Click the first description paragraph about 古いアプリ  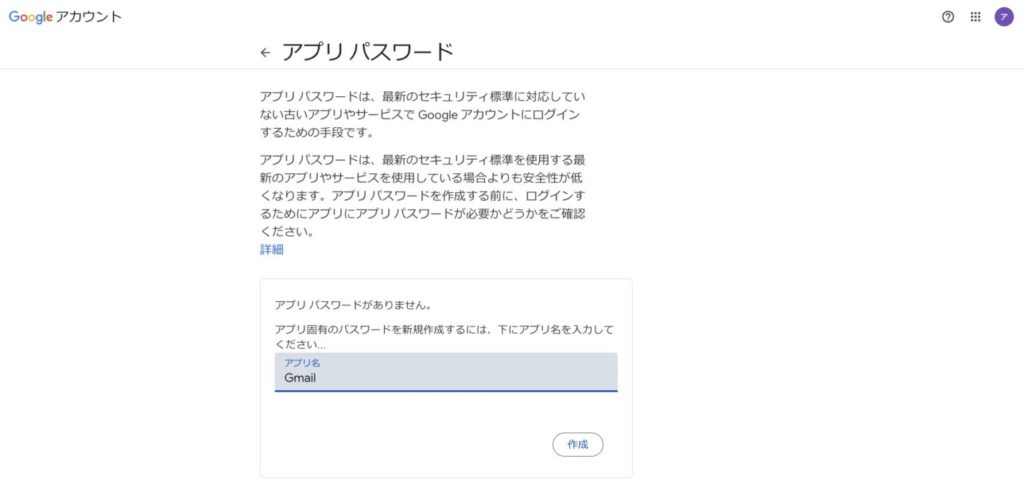point(422,114)
